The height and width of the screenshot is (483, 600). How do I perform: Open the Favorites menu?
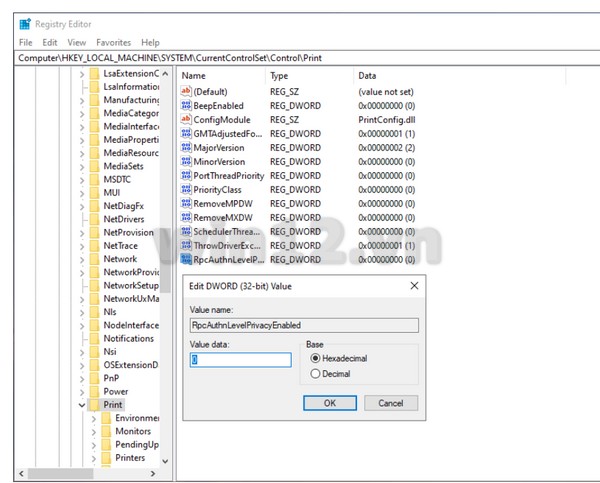pos(113,43)
